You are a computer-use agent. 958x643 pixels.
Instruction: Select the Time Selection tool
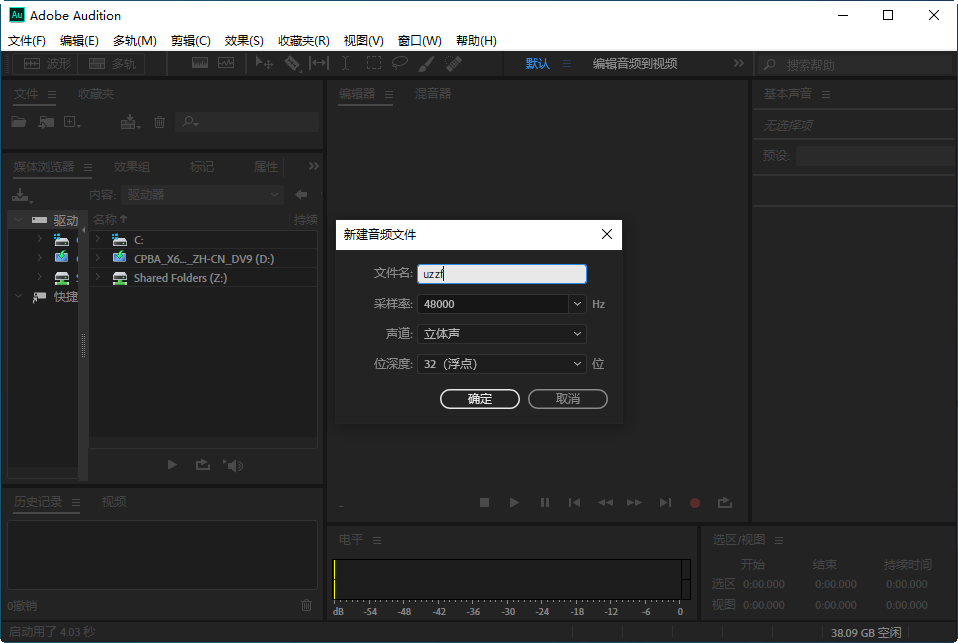coord(345,63)
